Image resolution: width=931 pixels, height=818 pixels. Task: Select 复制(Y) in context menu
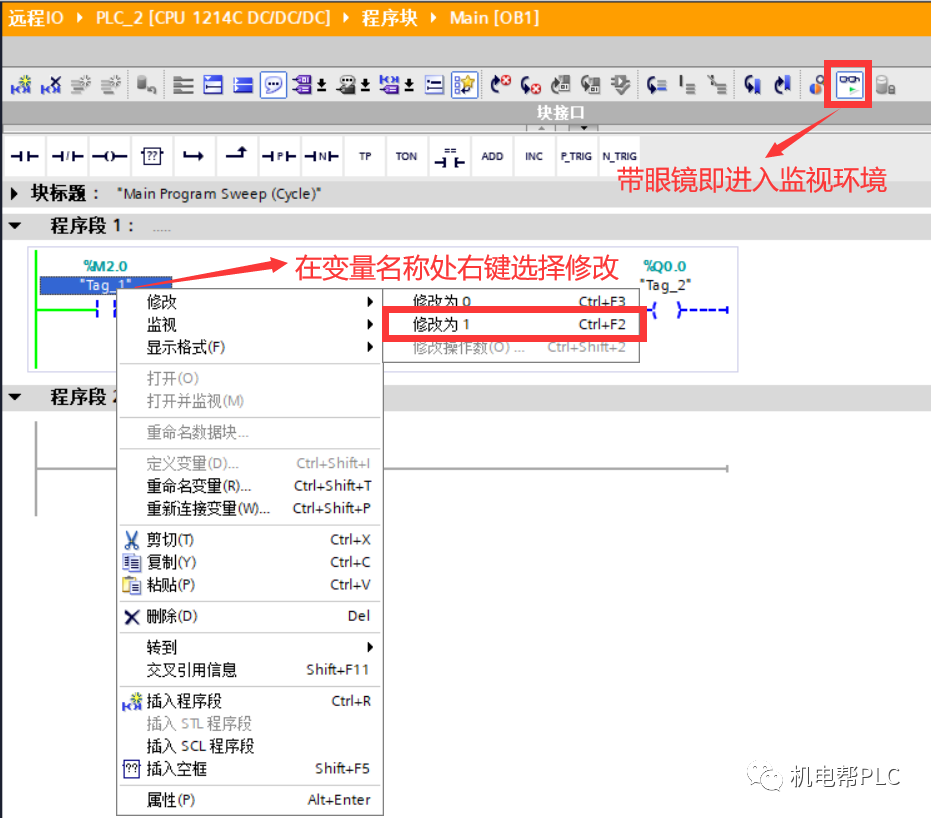coord(250,562)
